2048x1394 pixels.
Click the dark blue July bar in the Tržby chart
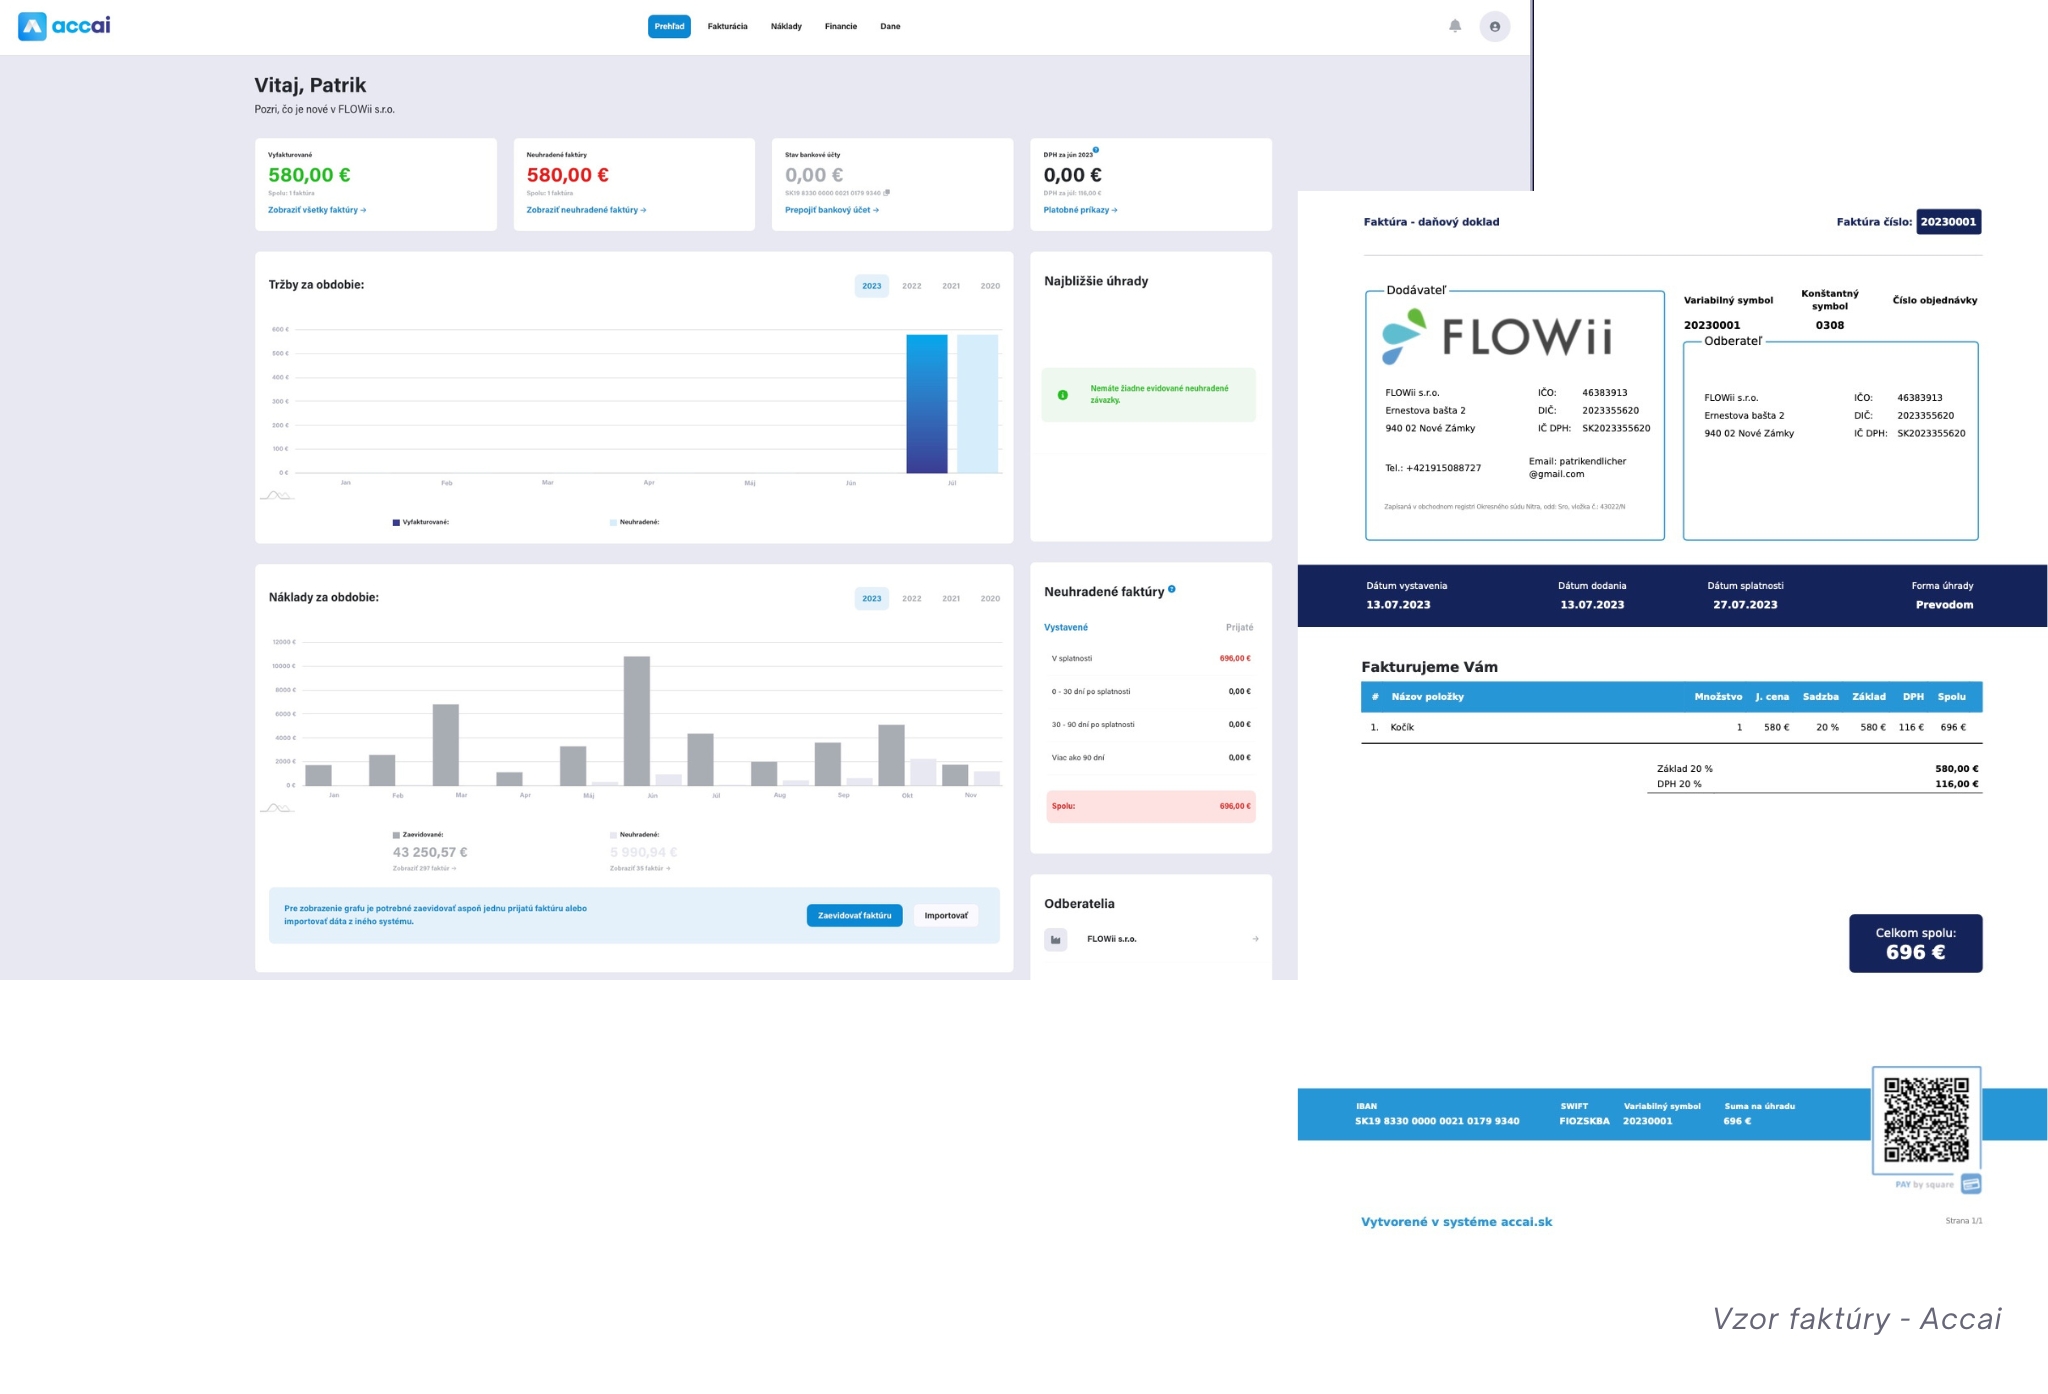[927, 404]
